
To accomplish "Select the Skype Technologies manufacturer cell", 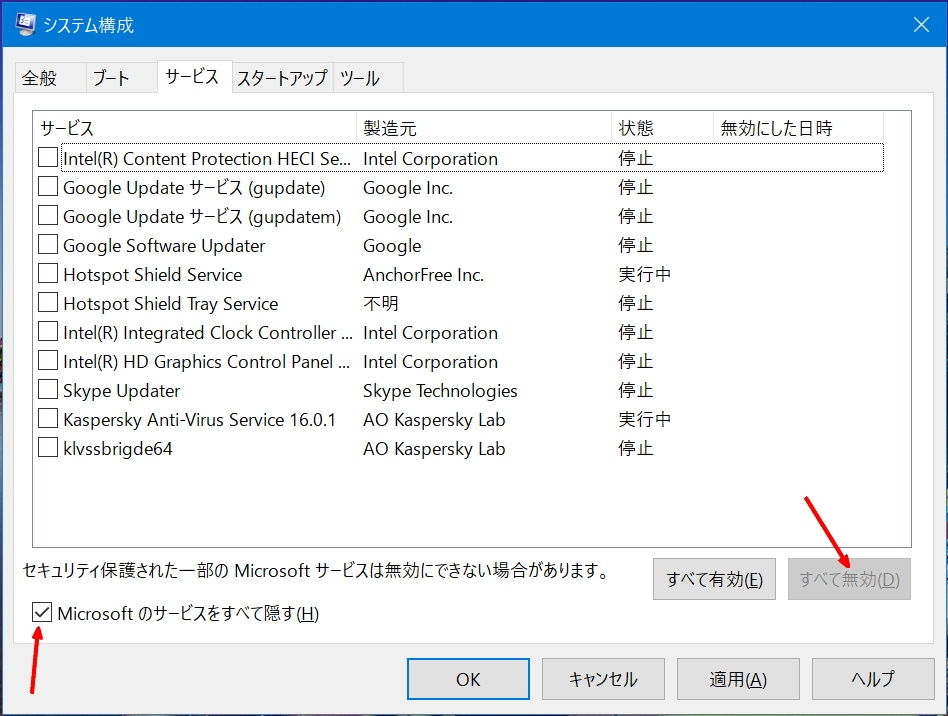I will [x=440, y=391].
